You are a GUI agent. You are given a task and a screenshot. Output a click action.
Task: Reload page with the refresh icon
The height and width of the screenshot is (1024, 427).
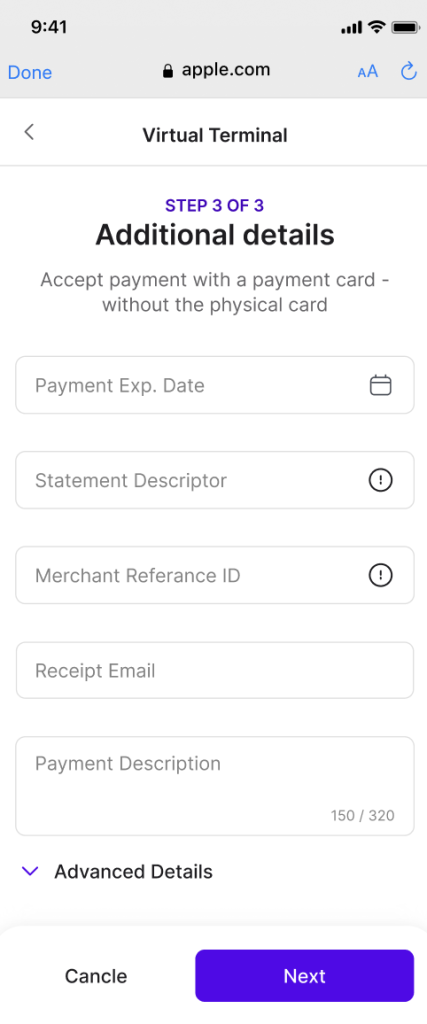[x=409, y=71]
